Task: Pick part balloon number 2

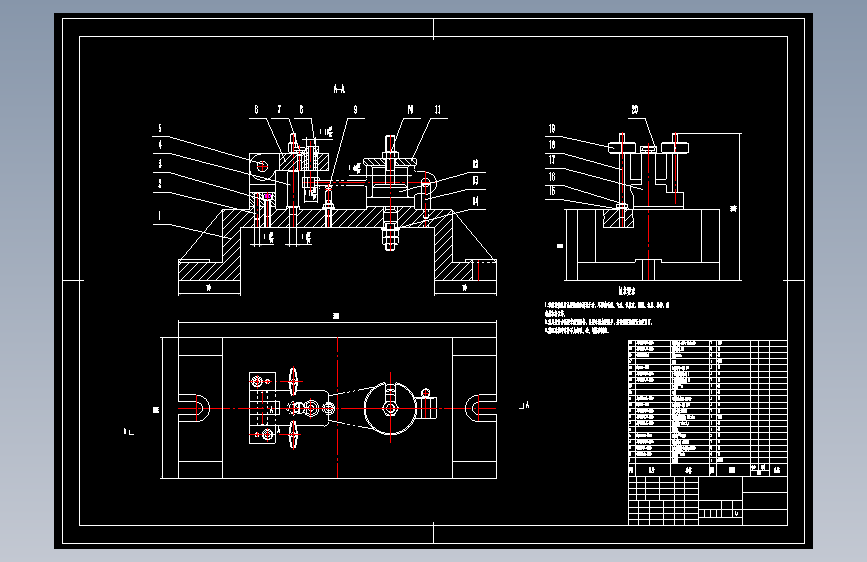Action: click(160, 183)
